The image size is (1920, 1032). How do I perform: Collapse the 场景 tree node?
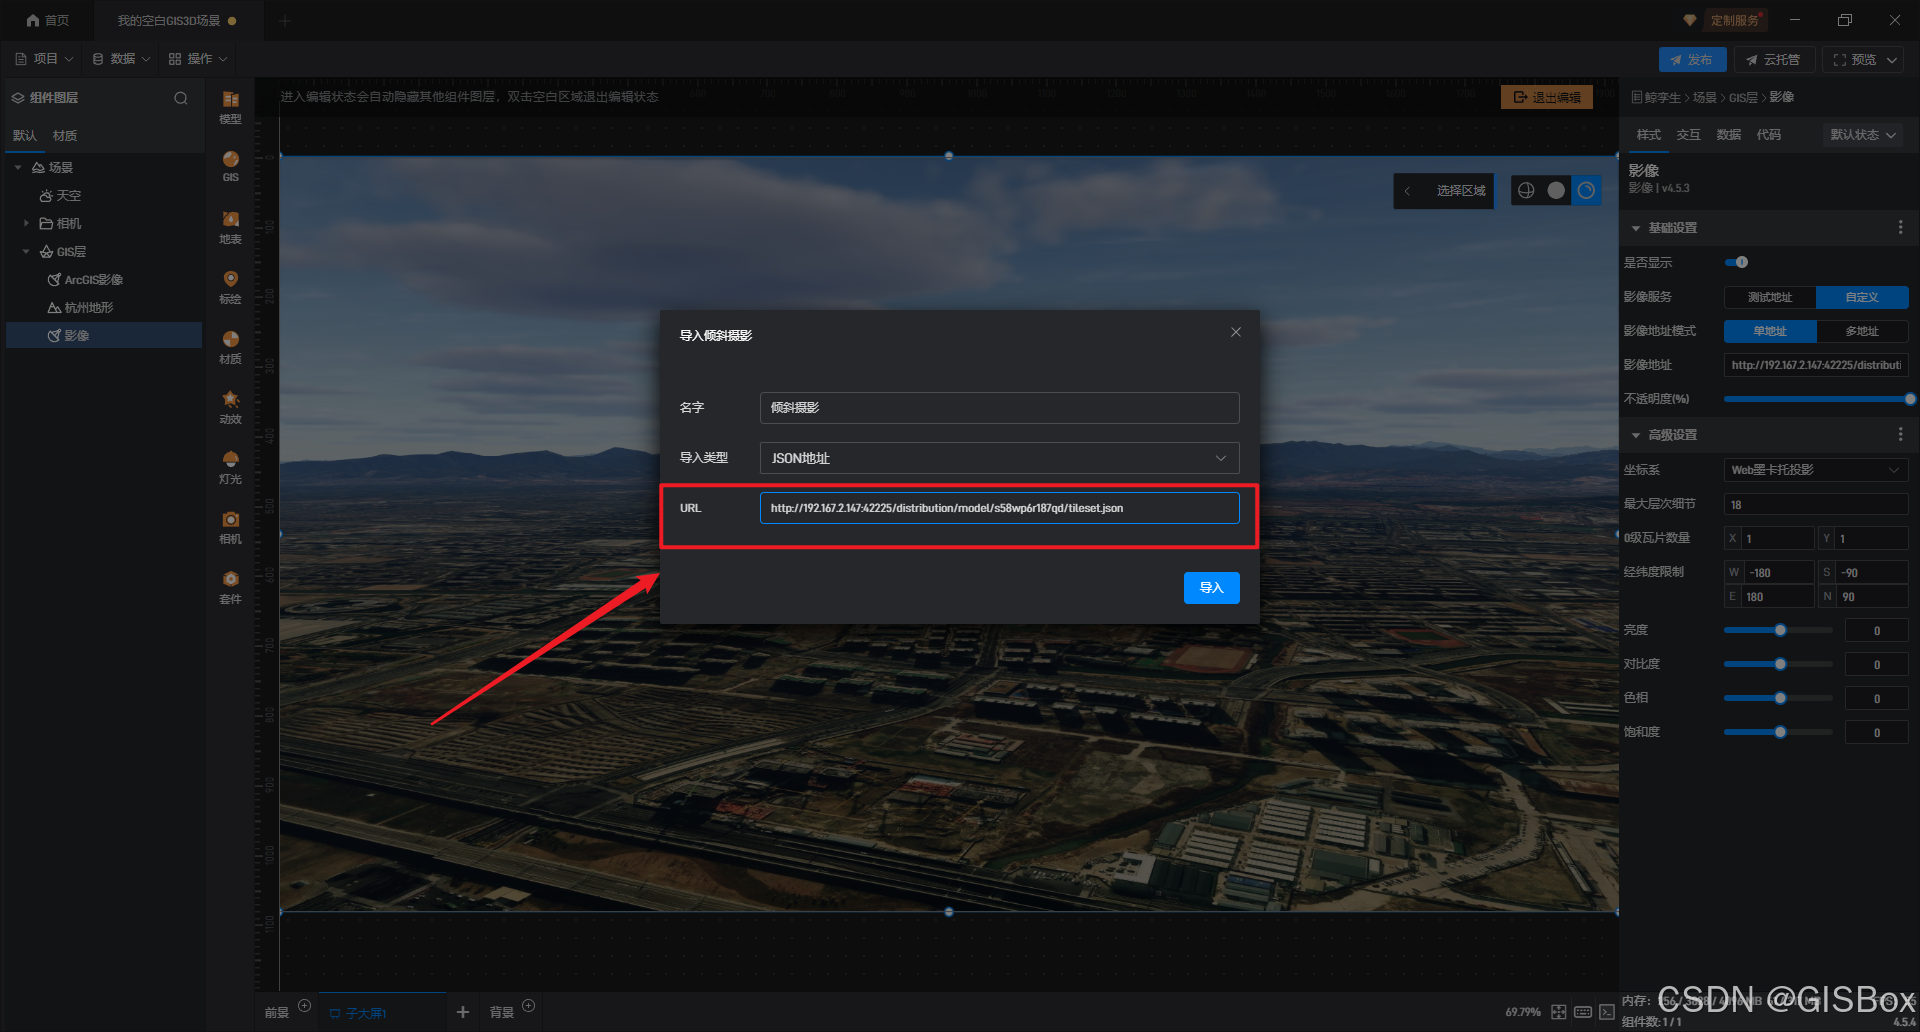[x=18, y=167]
